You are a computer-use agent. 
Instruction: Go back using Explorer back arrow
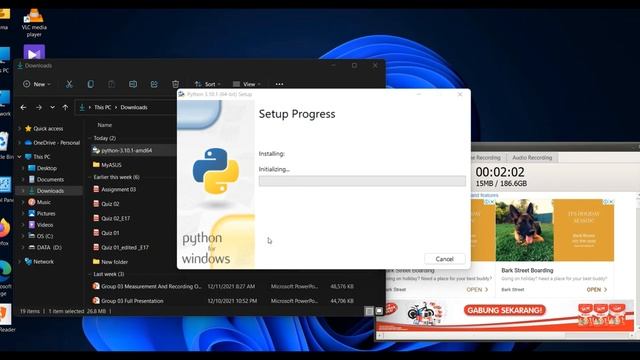click(23, 107)
